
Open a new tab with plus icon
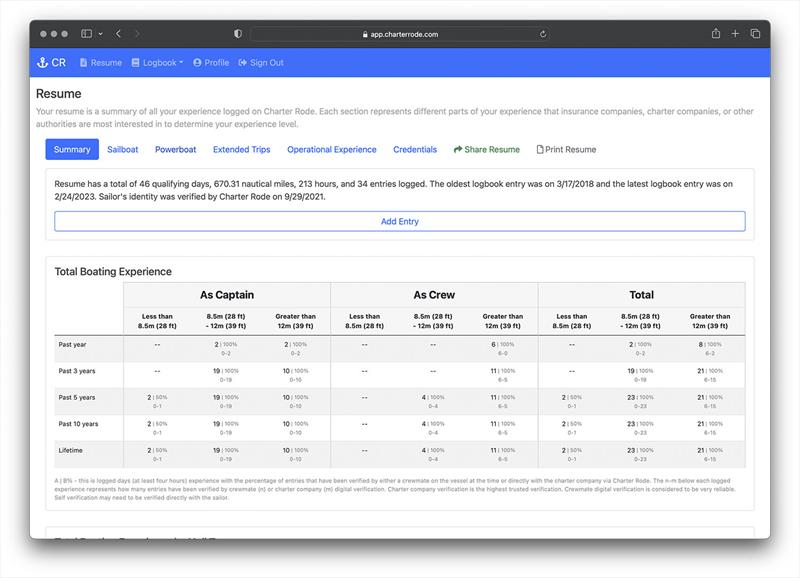pyautogui.click(x=735, y=34)
